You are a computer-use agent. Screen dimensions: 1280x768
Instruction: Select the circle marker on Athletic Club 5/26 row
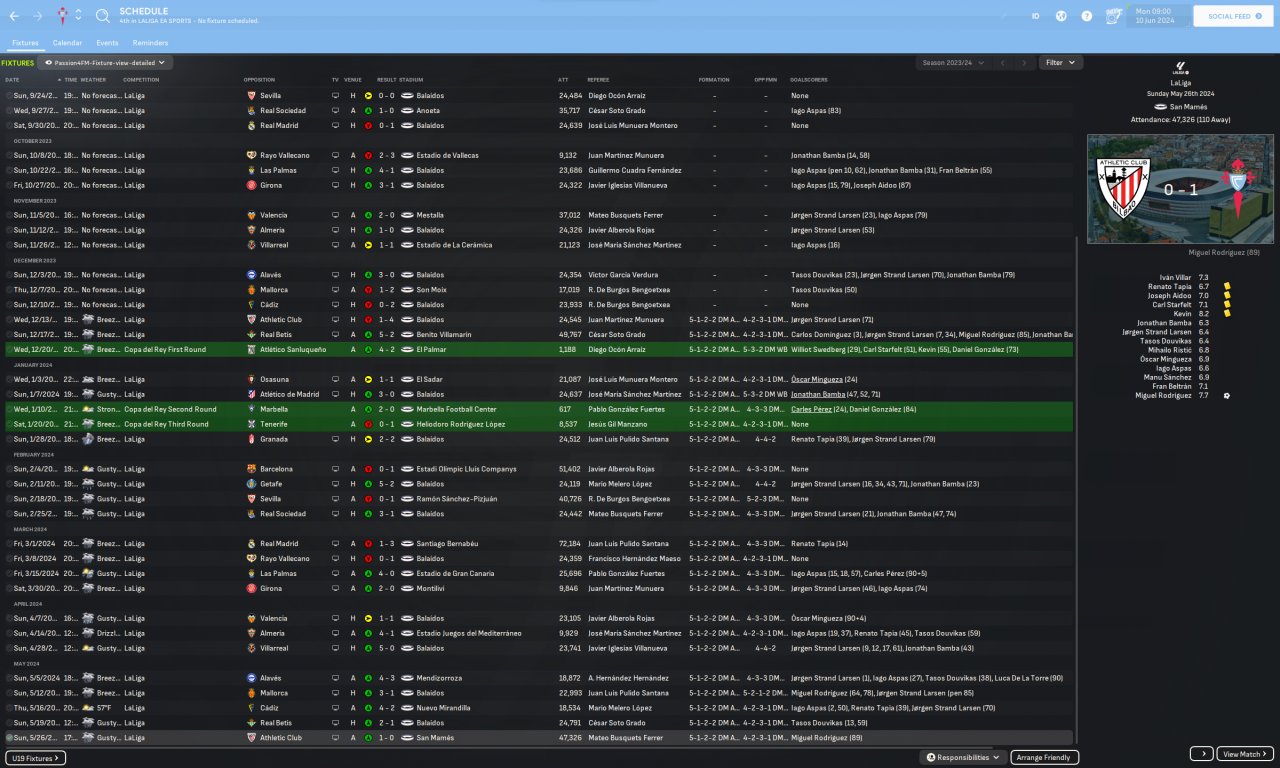(x=10, y=738)
